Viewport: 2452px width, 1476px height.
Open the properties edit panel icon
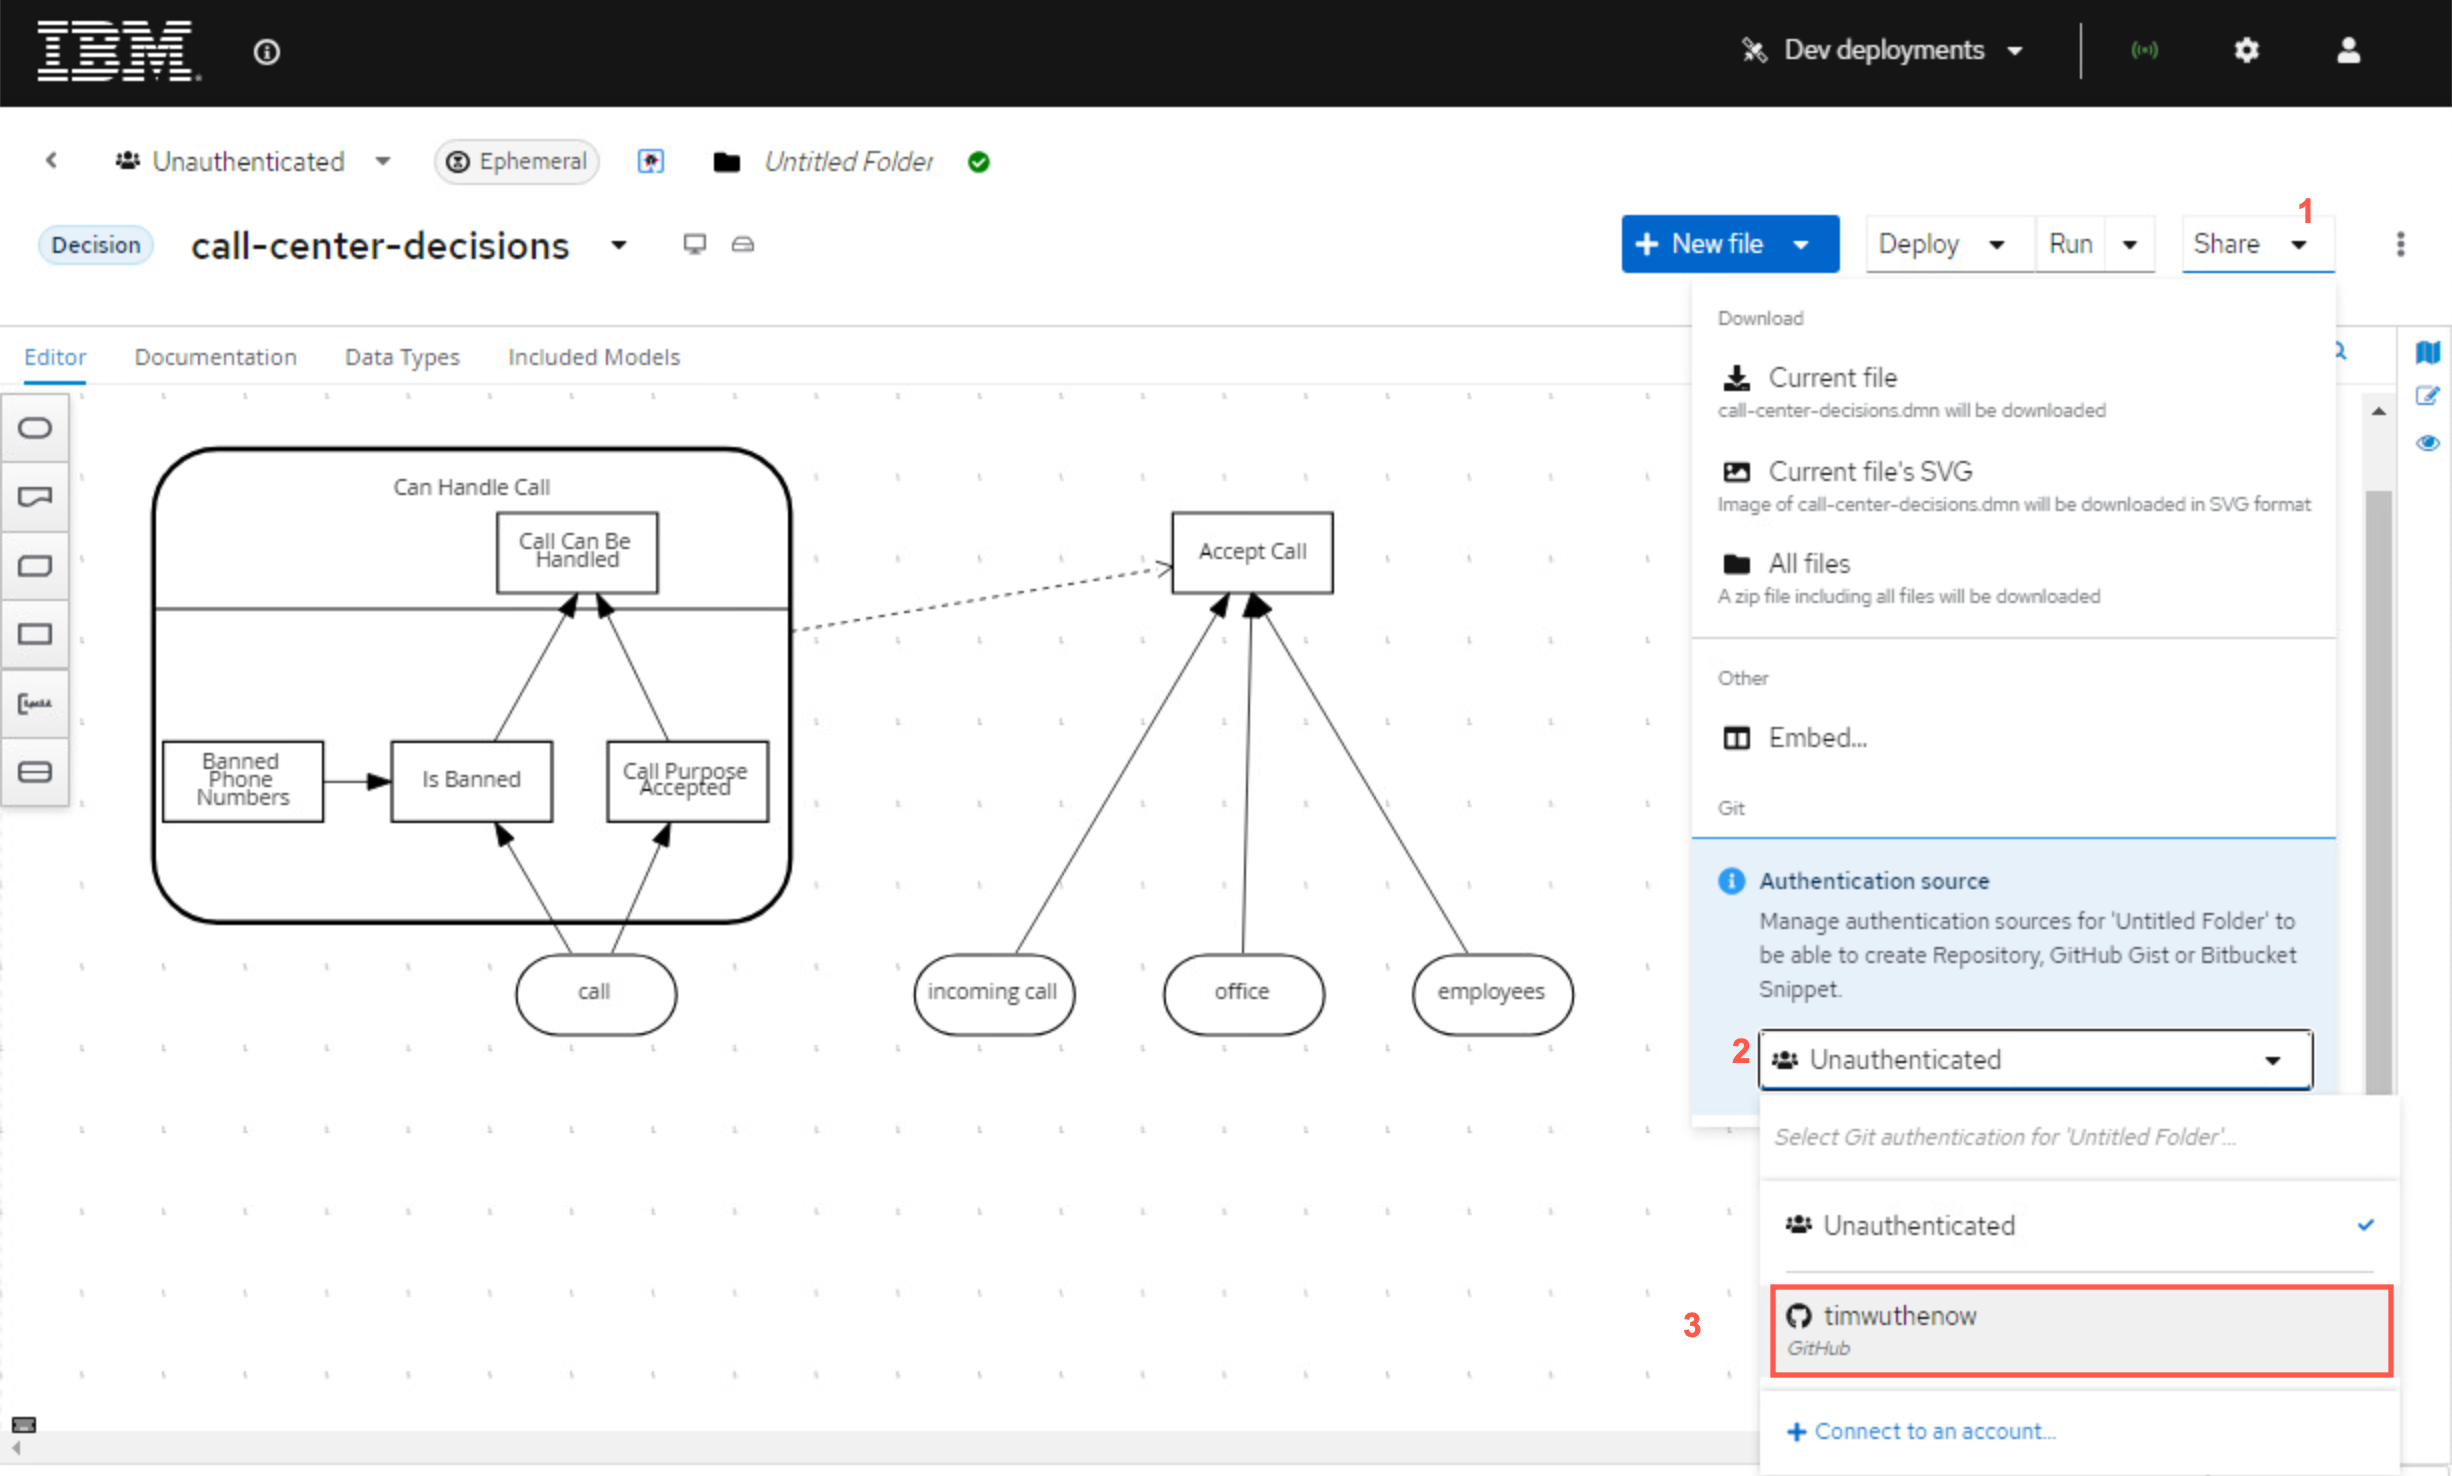[2428, 397]
